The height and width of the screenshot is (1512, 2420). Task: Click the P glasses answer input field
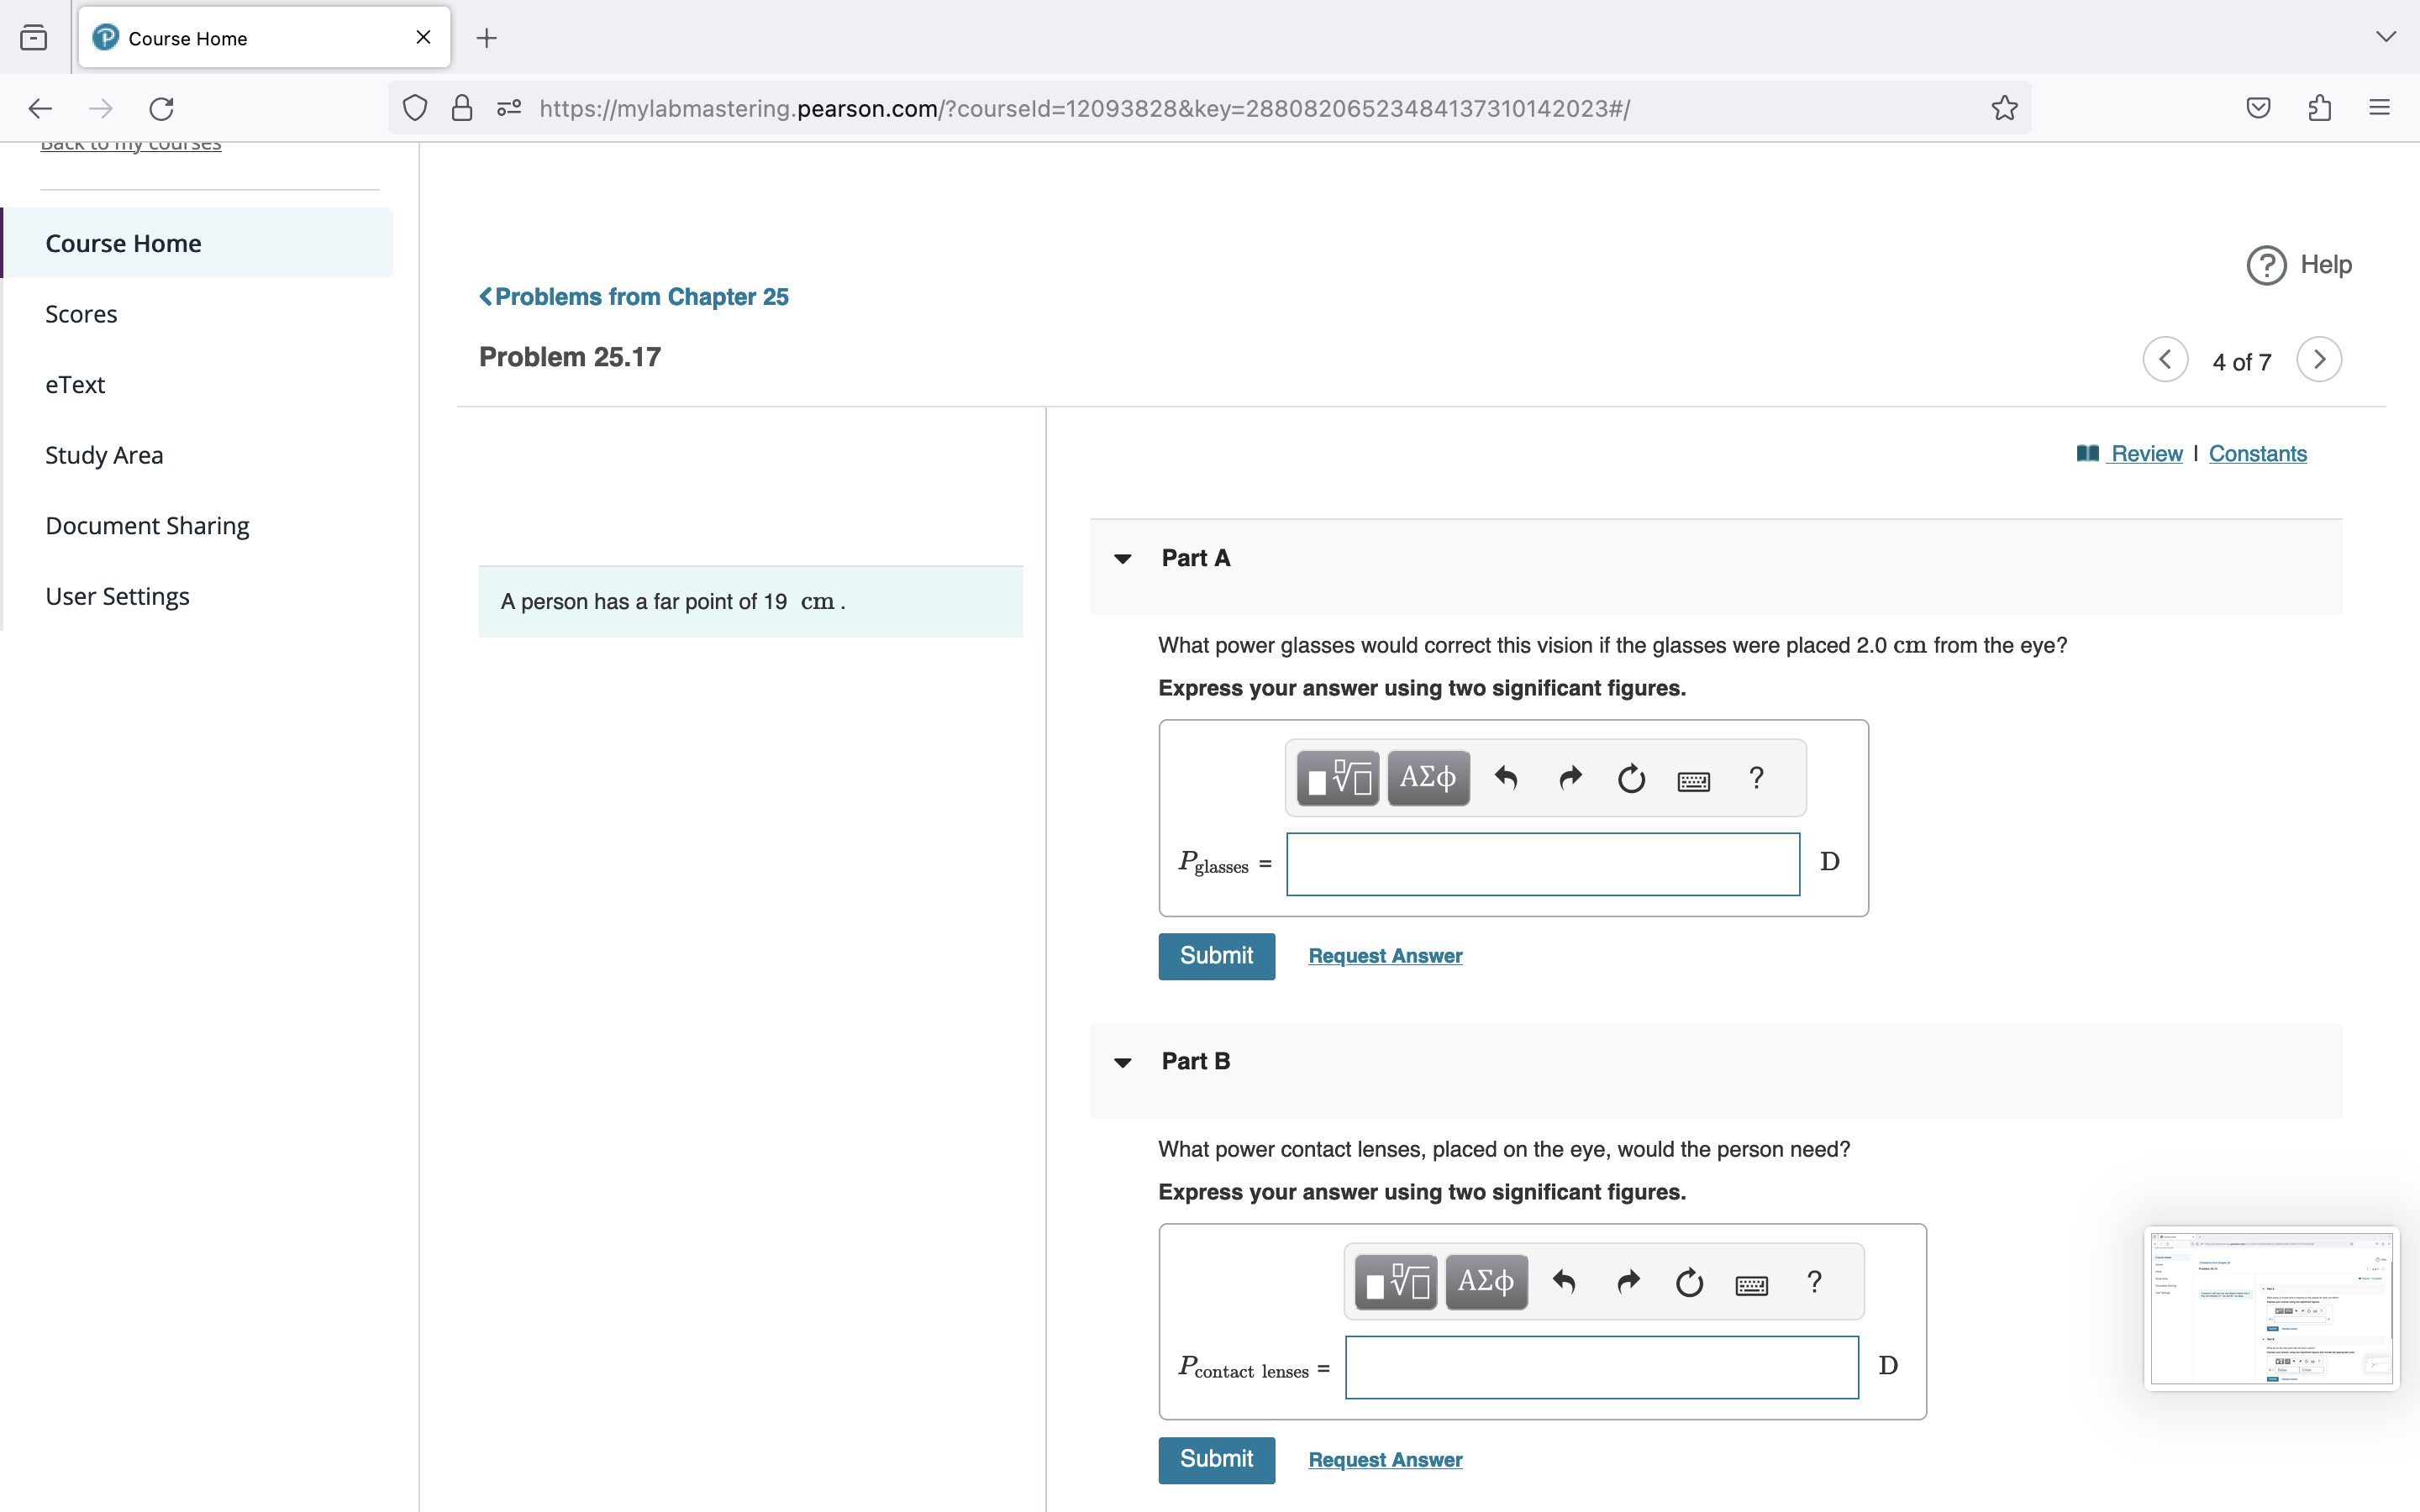(1542, 864)
